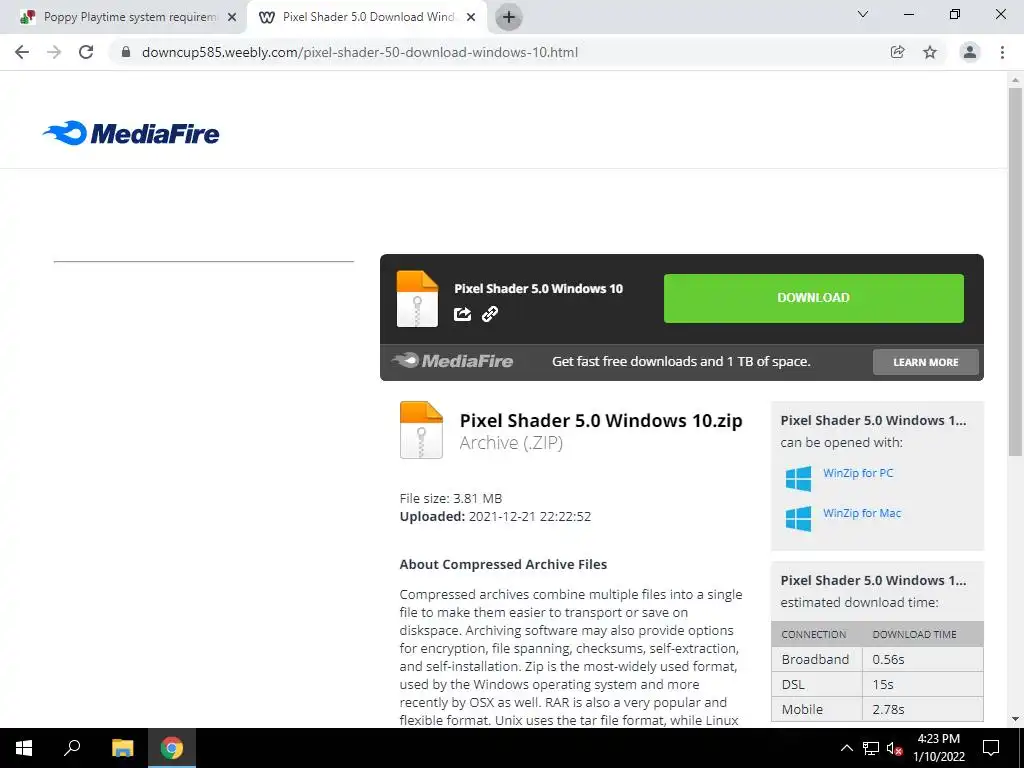
Task: Copy link using the chain icon
Action: pos(490,314)
